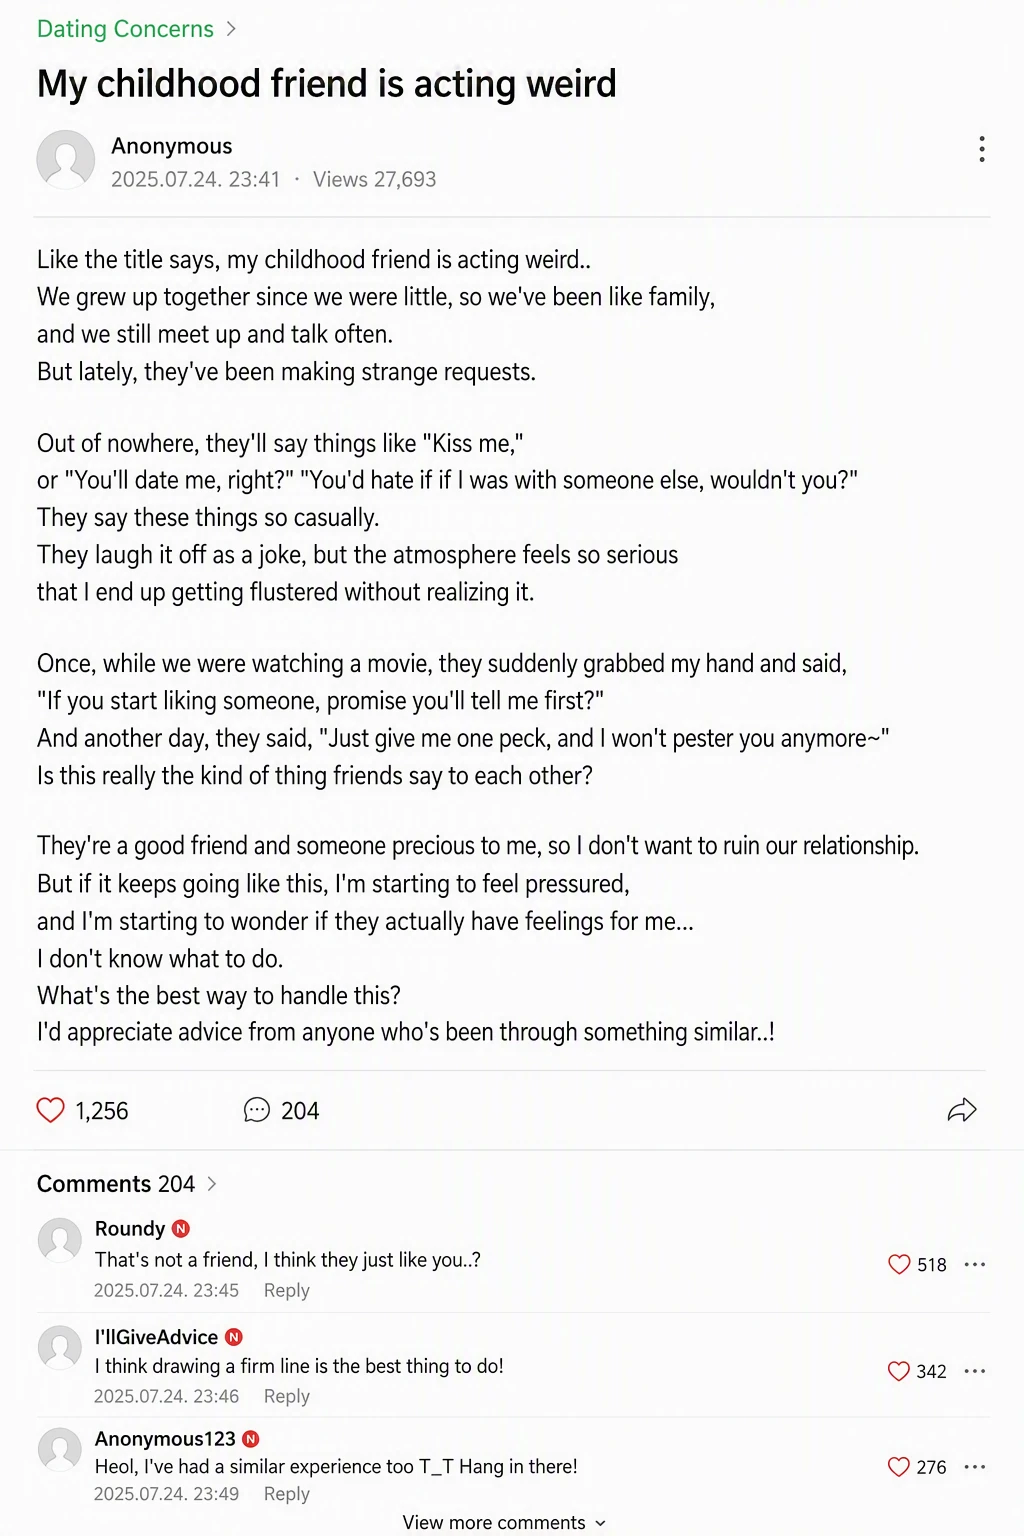Open Roundy's profile avatar
The width and height of the screenshot is (1024, 1536).
(x=60, y=1240)
